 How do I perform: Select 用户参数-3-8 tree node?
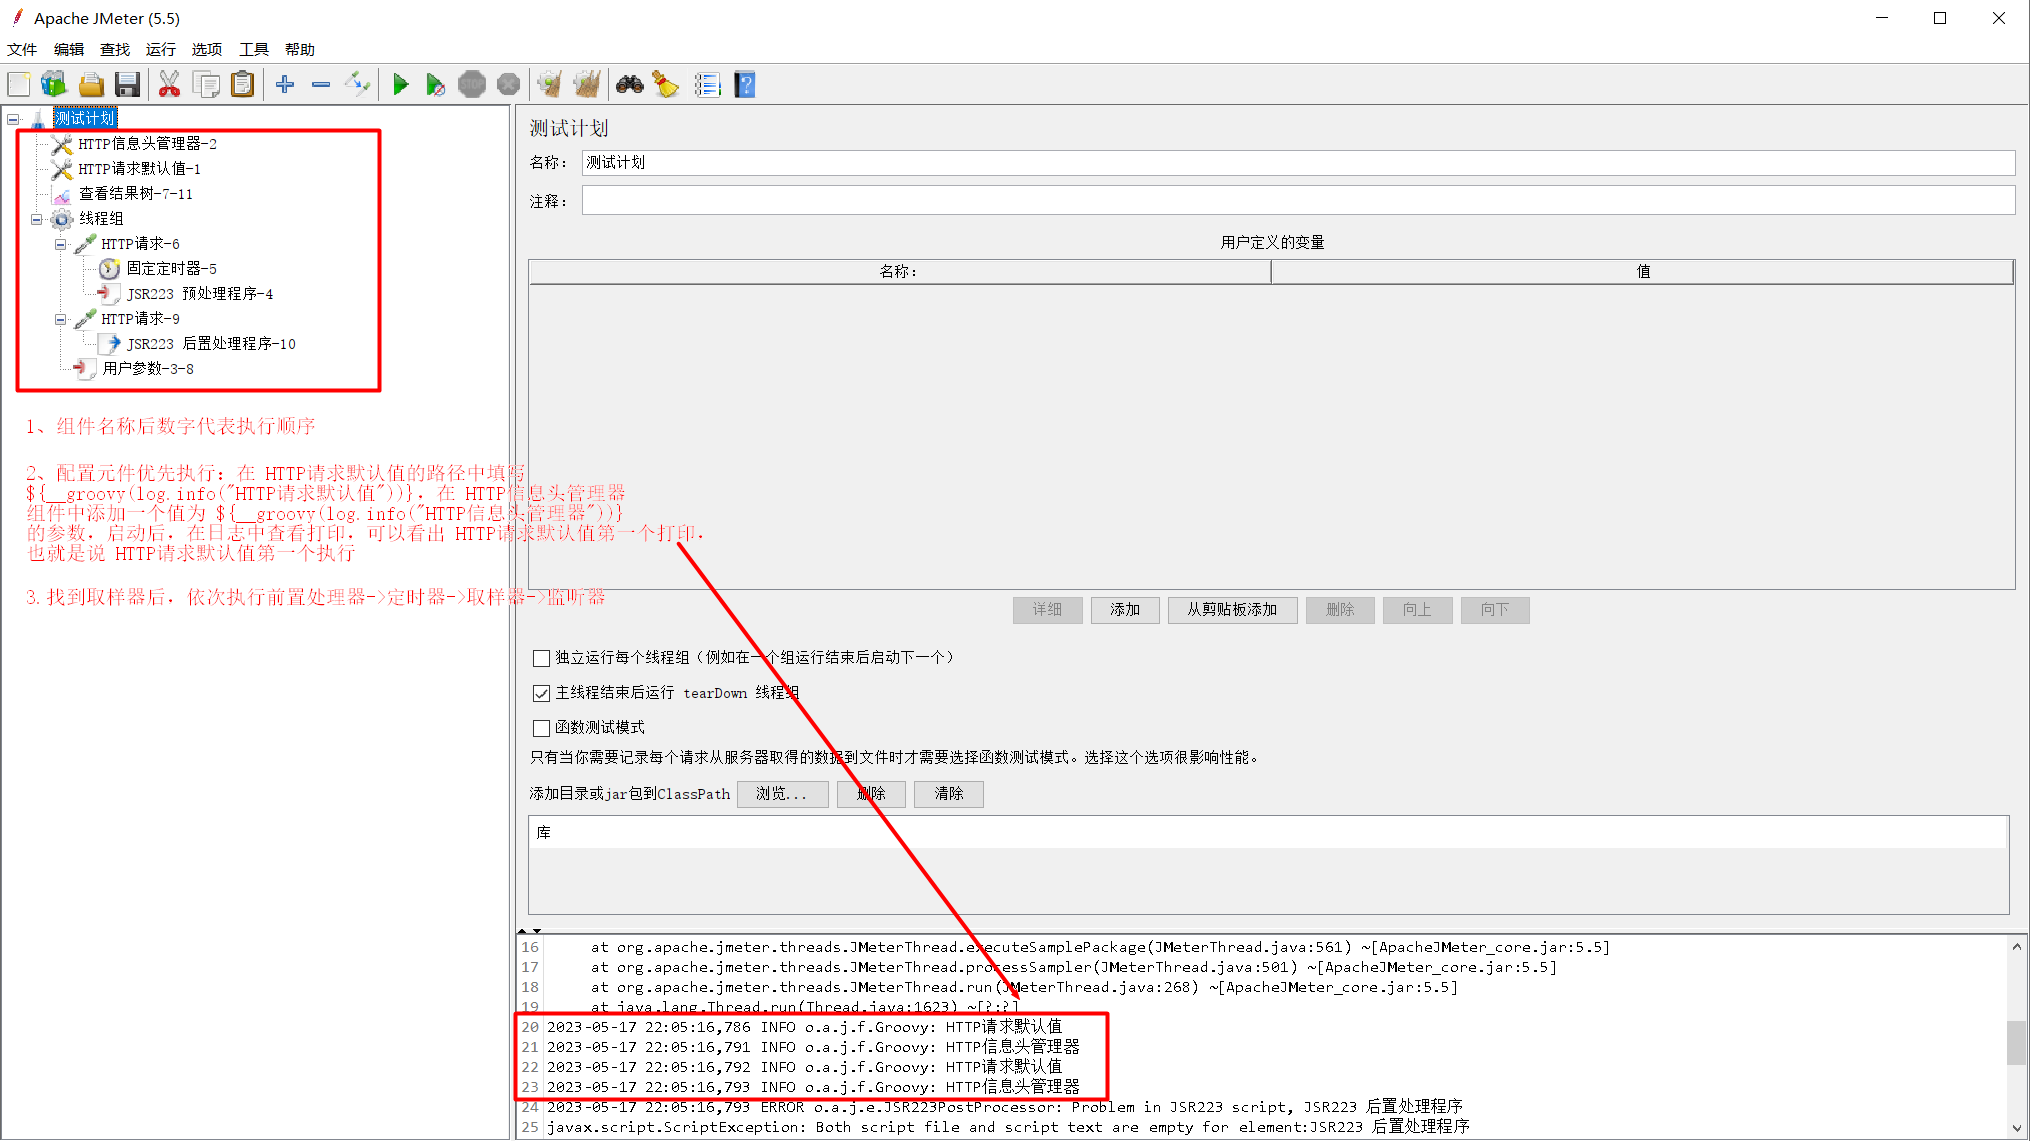tap(147, 369)
